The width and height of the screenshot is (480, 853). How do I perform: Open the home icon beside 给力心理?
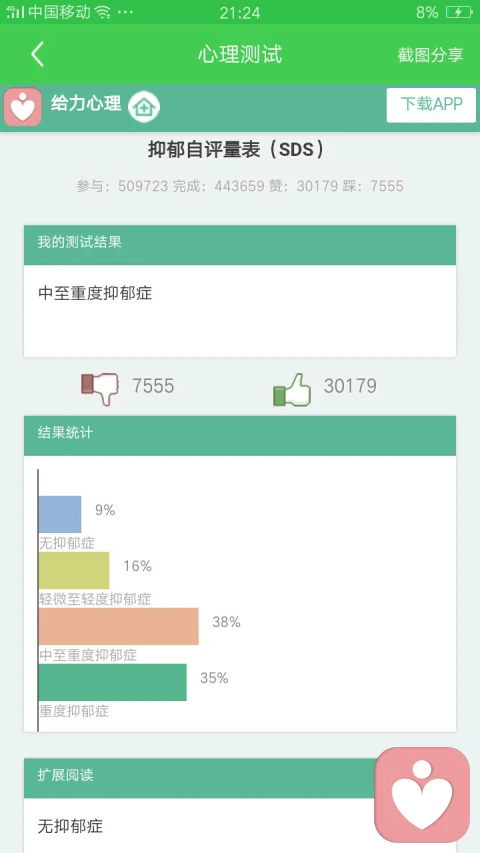[144, 107]
